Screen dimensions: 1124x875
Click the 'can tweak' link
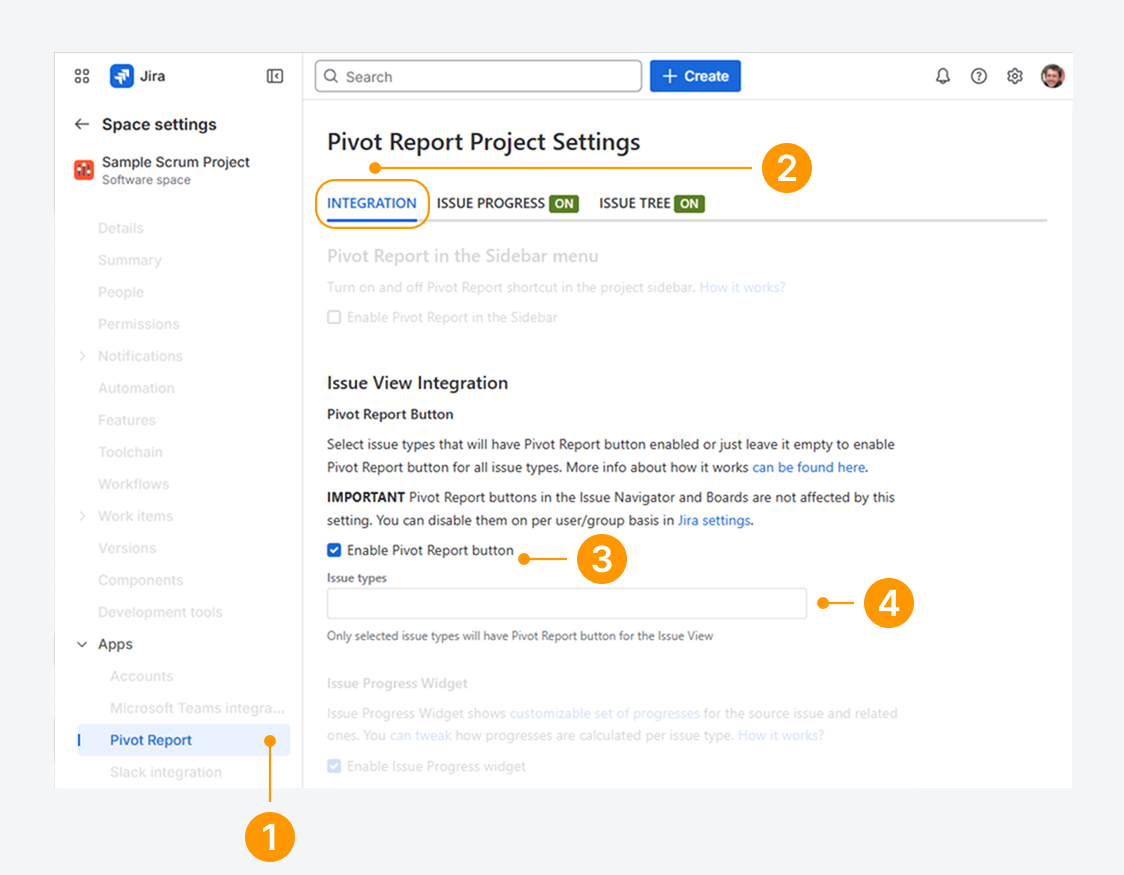click(421, 735)
